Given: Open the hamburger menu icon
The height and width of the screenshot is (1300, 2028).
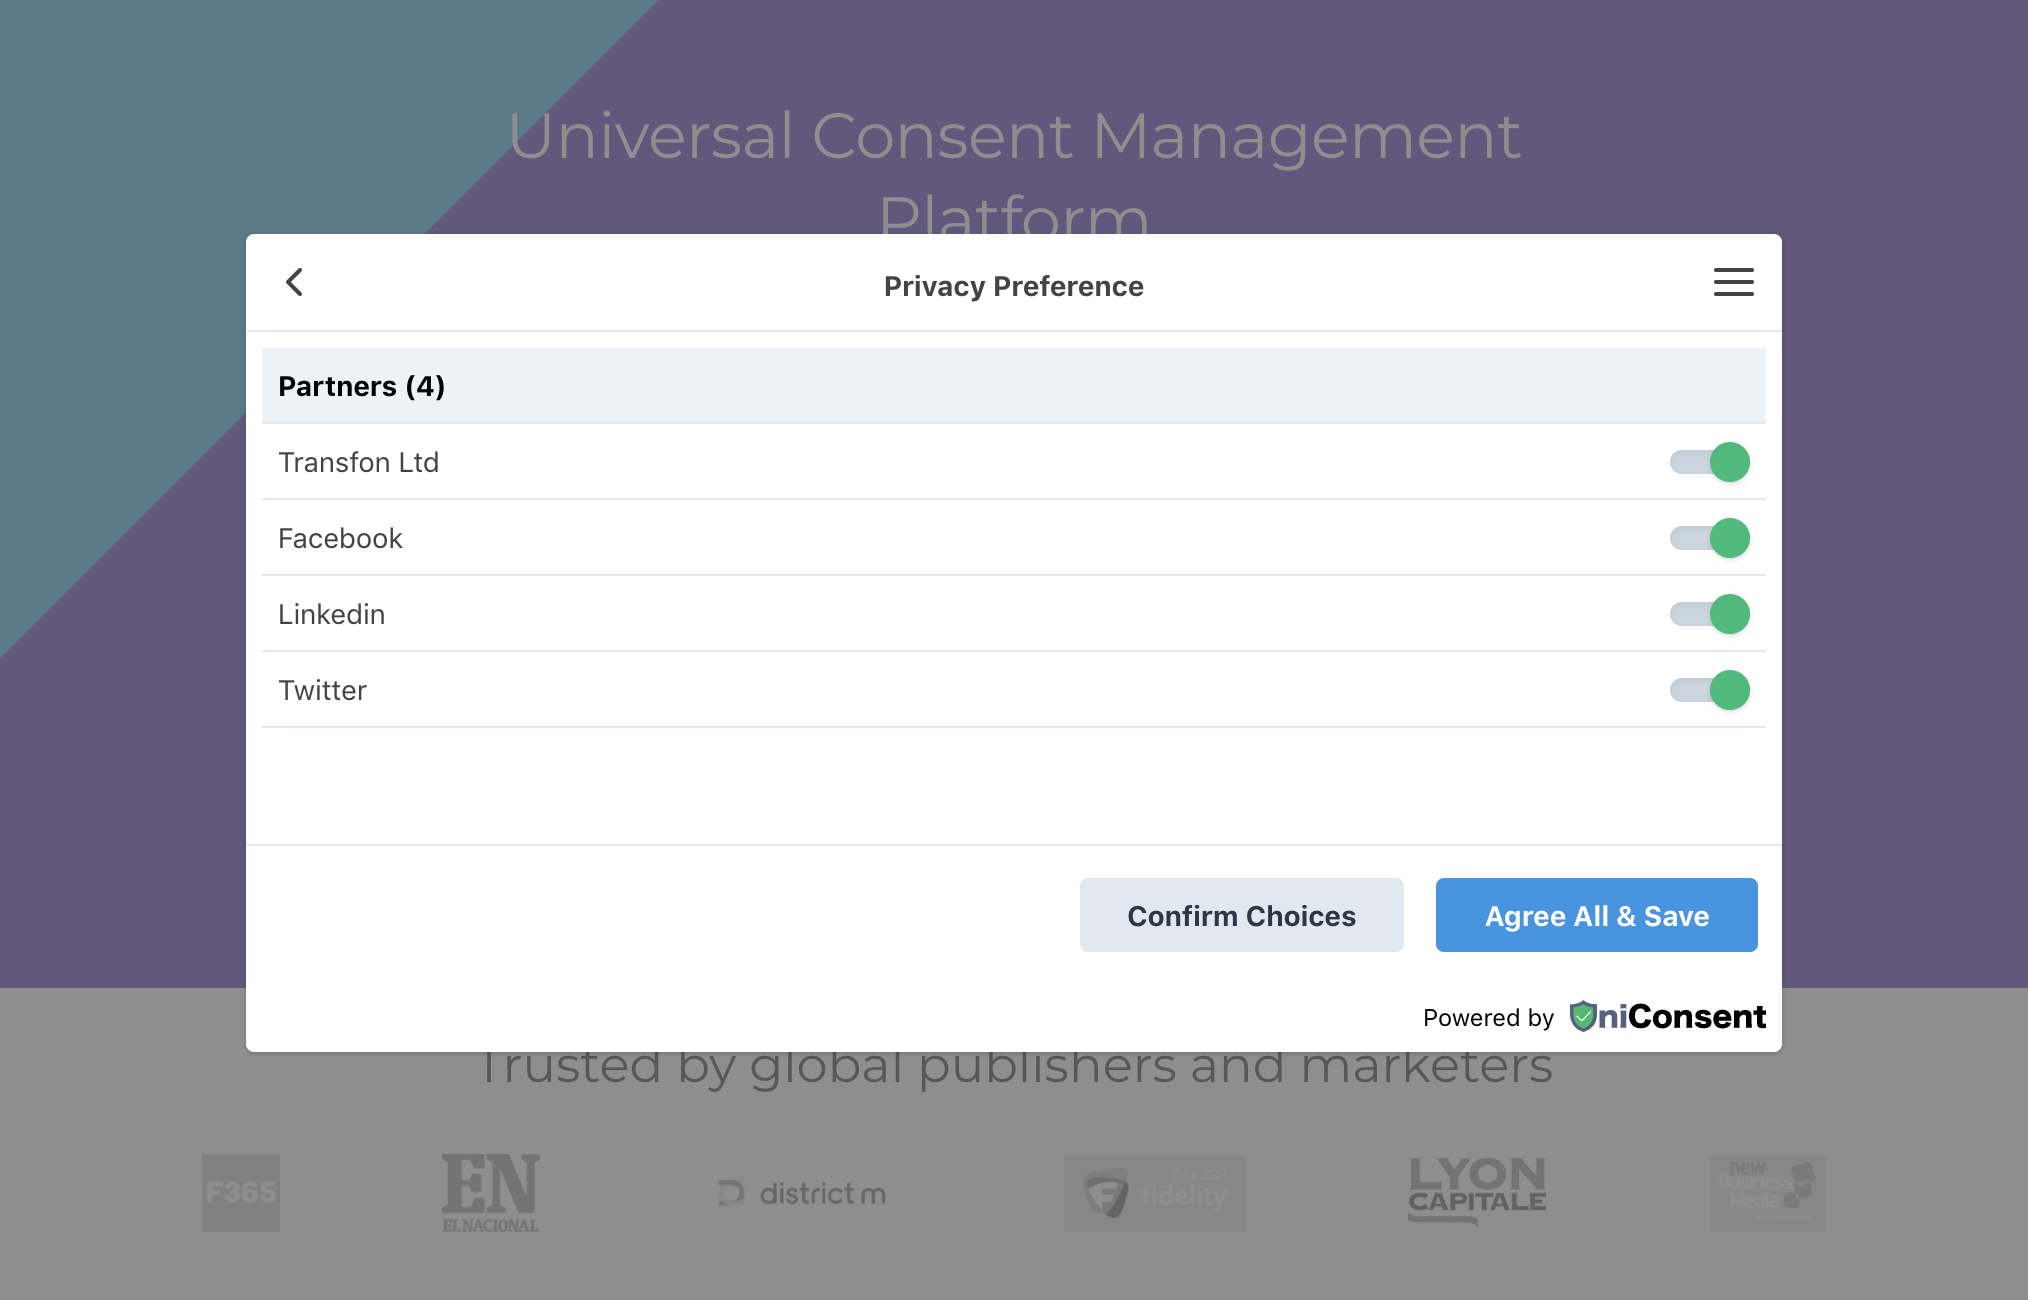Looking at the screenshot, I should point(1733,282).
